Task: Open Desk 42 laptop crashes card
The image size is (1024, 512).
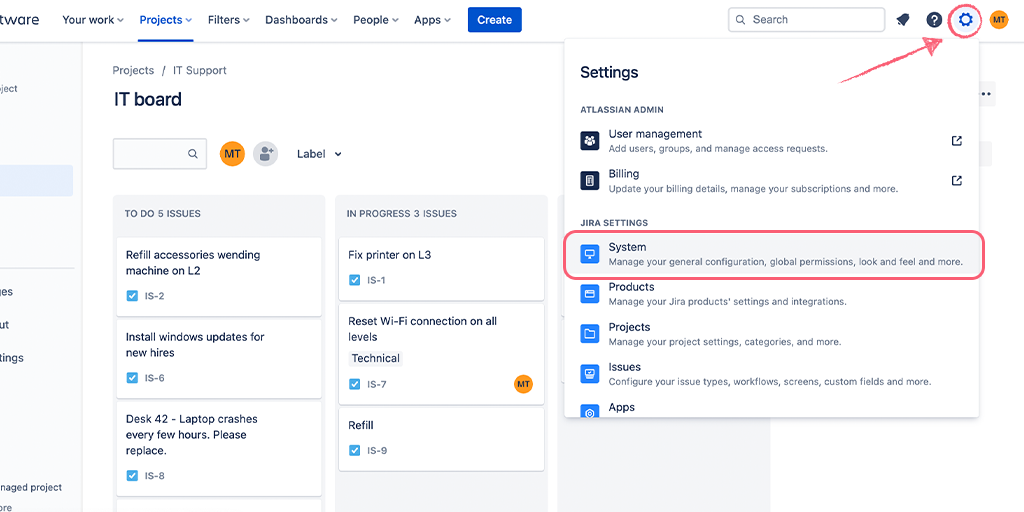Action: tap(219, 449)
